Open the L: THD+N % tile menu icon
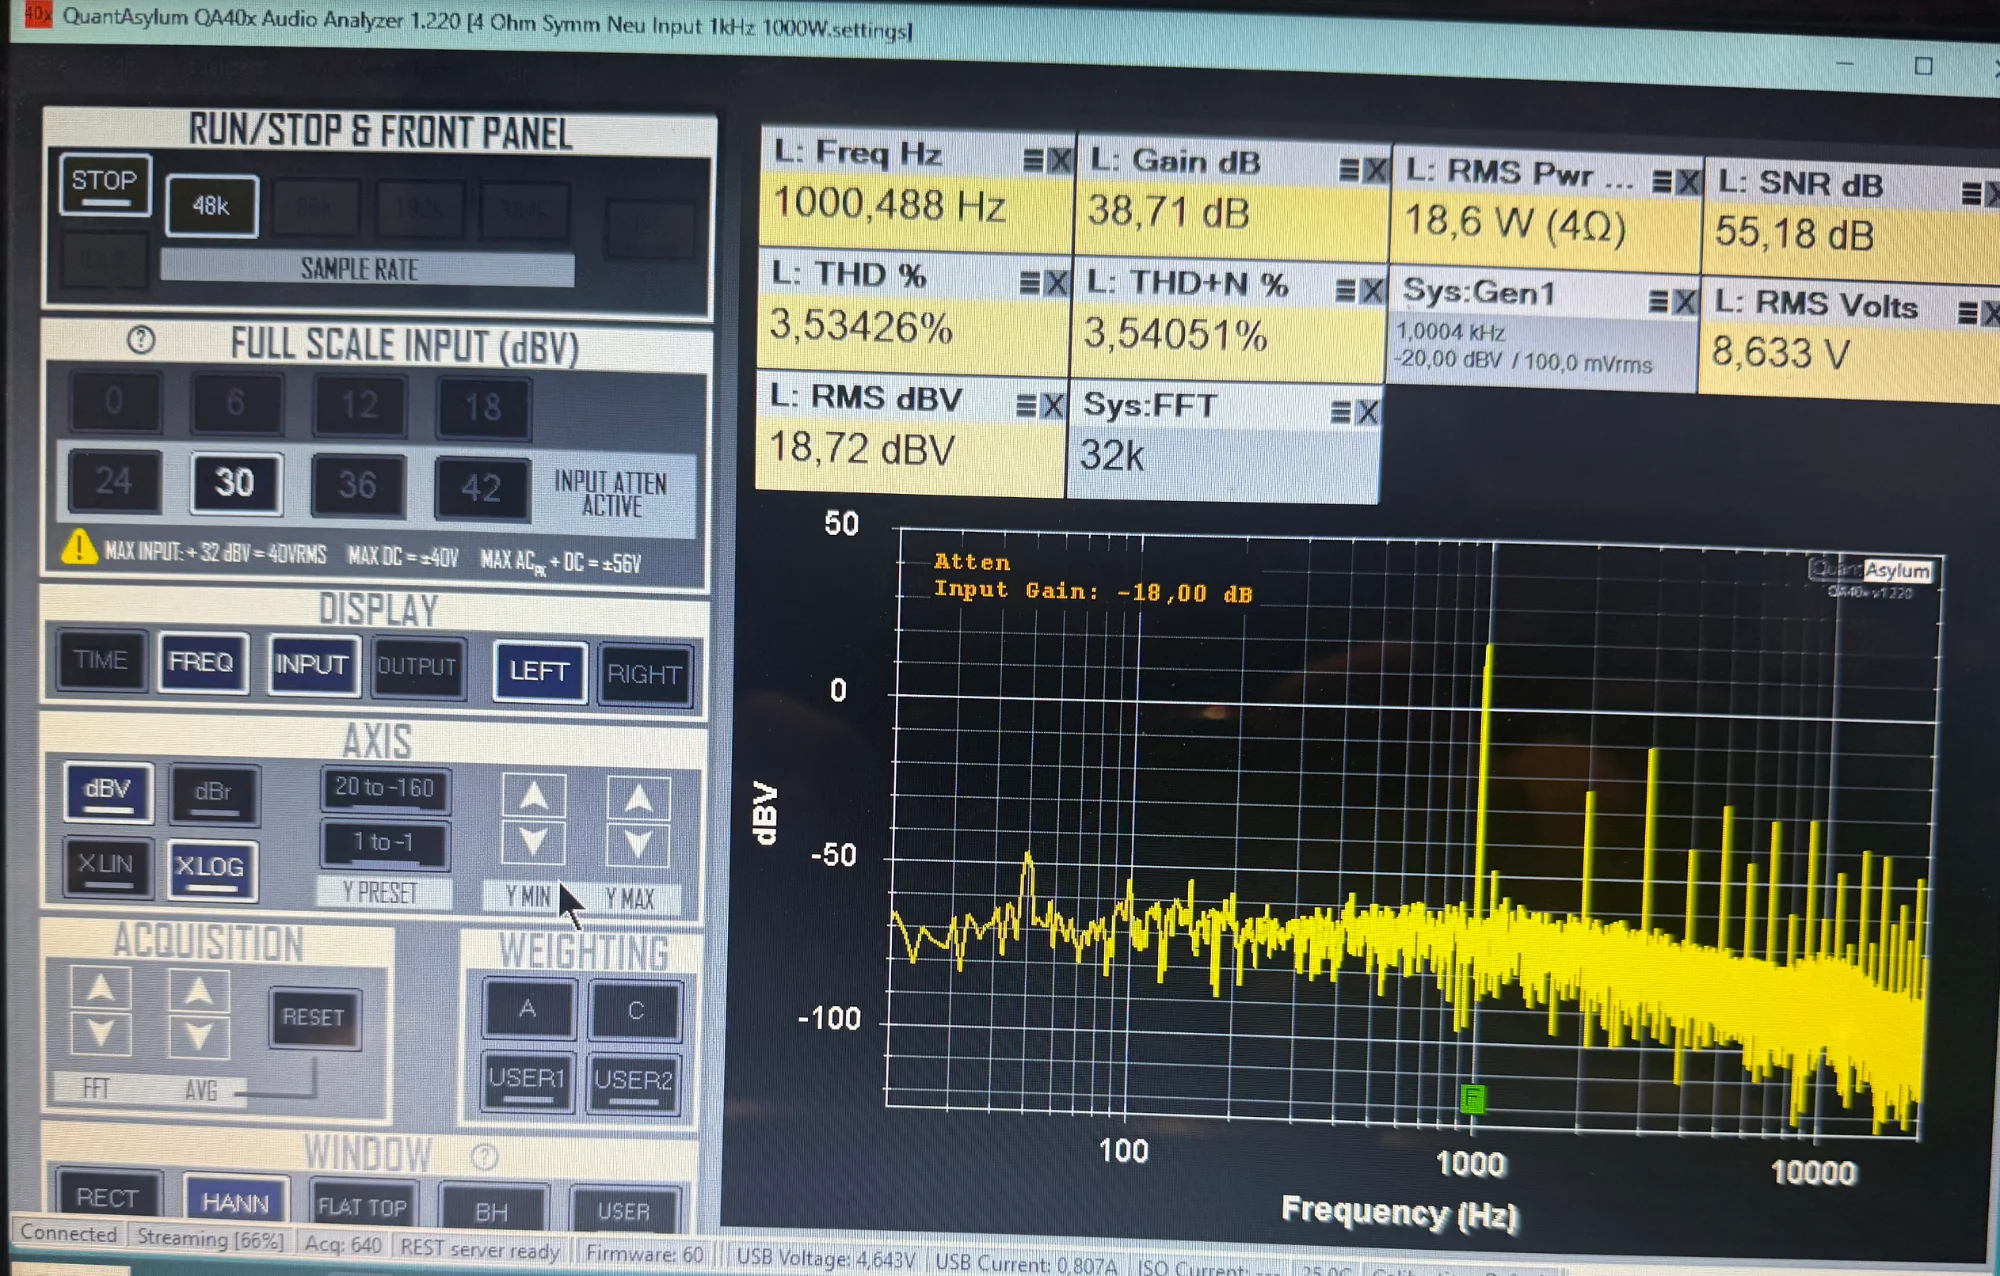Image resolution: width=2000 pixels, height=1276 pixels. click(x=1346, y=291)
